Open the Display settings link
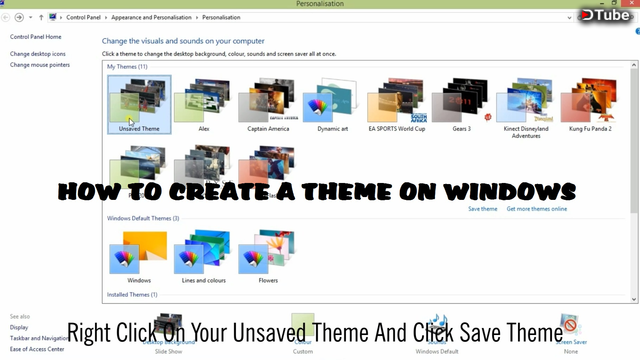 click(x=19, y=327)
